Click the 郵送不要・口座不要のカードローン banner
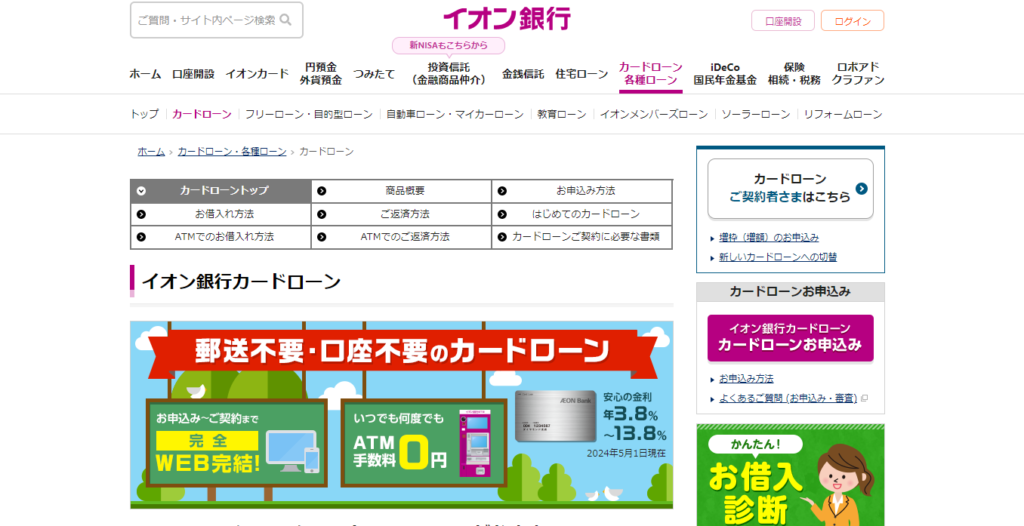Image resolution: width=1024 pixels, height=526 pixels. pos(401,414)
